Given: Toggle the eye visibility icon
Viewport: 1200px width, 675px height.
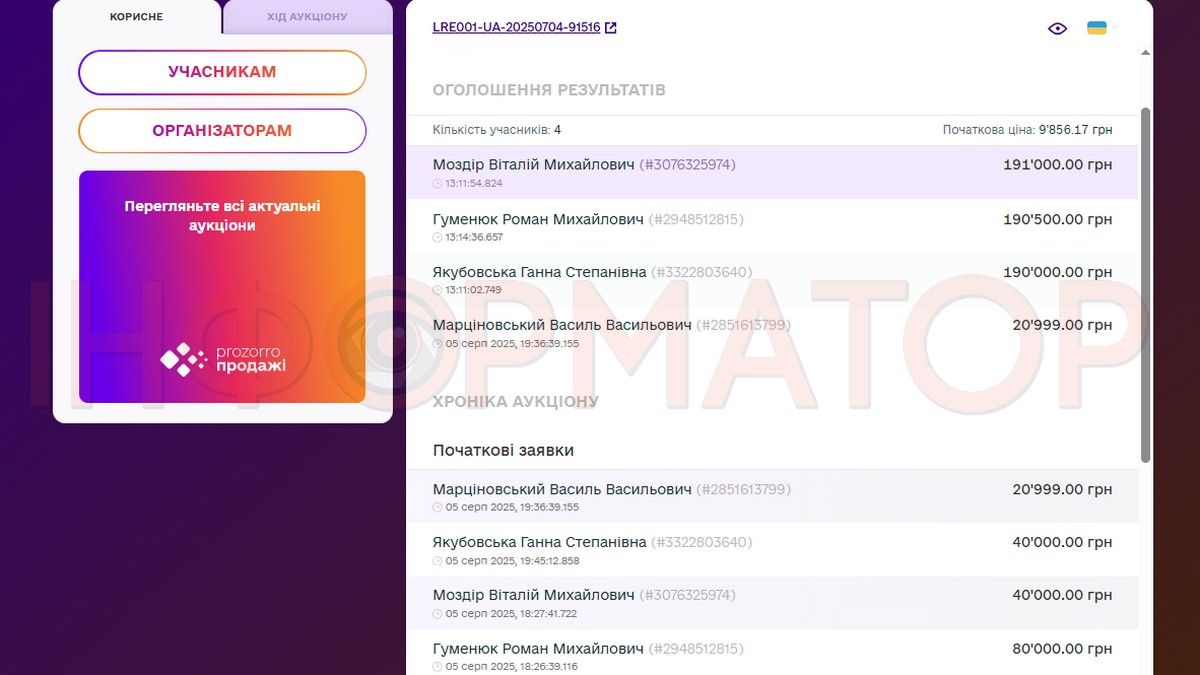Looking at the screenshot, I should click(1057, 28).
